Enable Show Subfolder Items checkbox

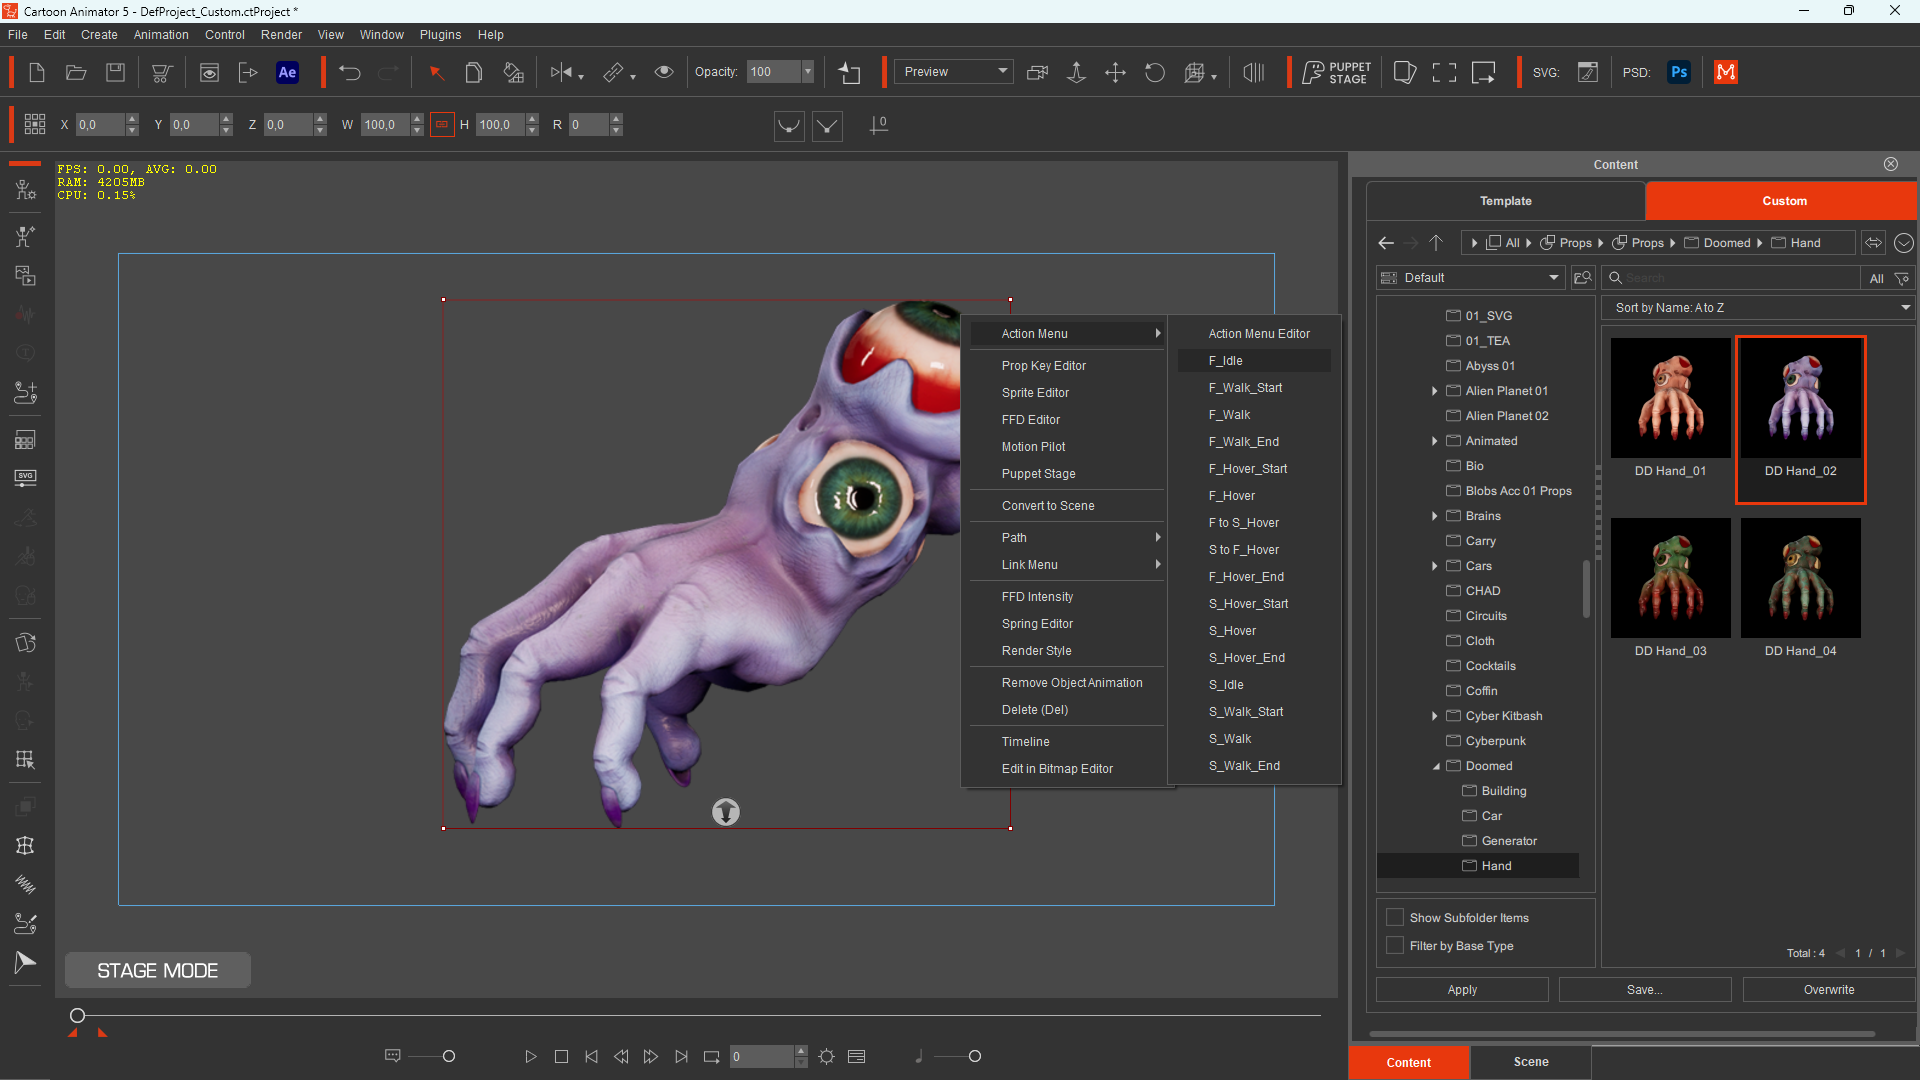click(1395, 917)
